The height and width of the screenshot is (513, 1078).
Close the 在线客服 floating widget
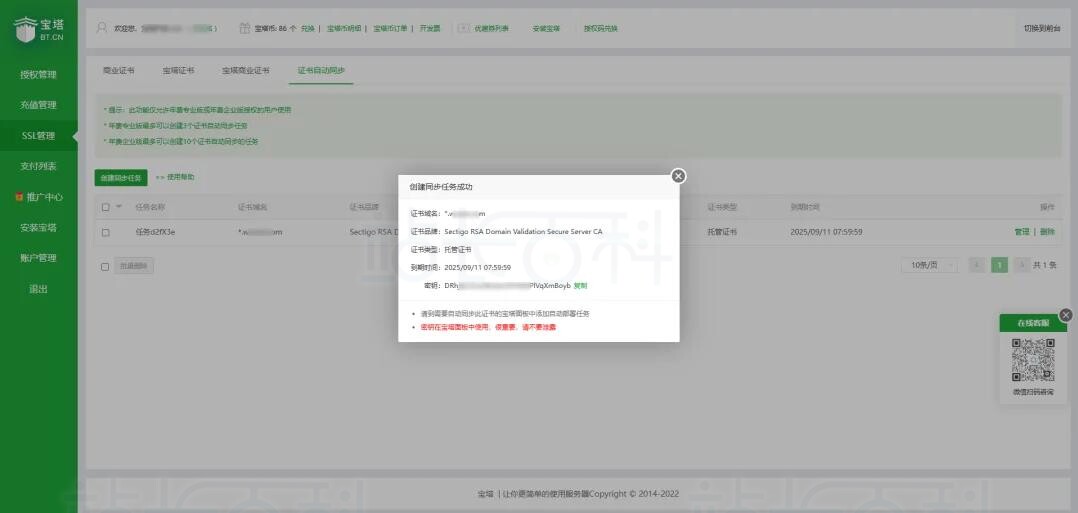[x=1066, y=315]
